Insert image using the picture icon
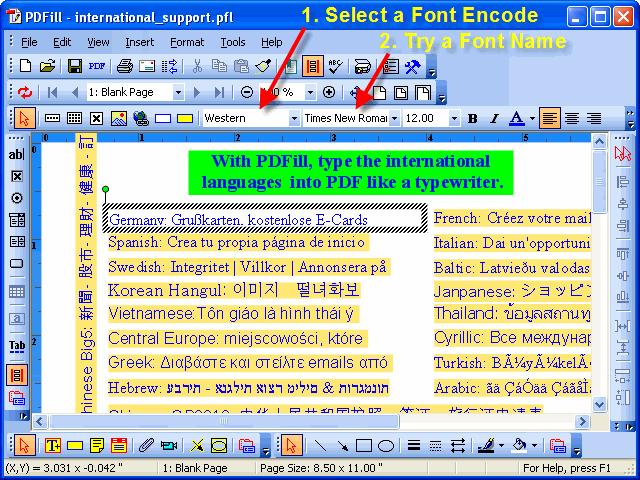This screenshot has height=480, width=640. click(119, 118)
